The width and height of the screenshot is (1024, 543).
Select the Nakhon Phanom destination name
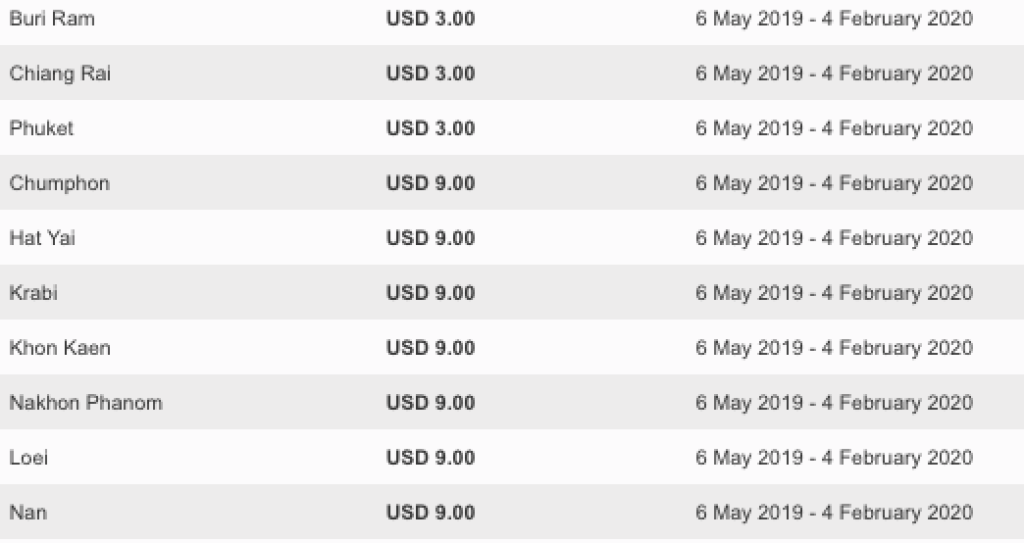(86, 403)
